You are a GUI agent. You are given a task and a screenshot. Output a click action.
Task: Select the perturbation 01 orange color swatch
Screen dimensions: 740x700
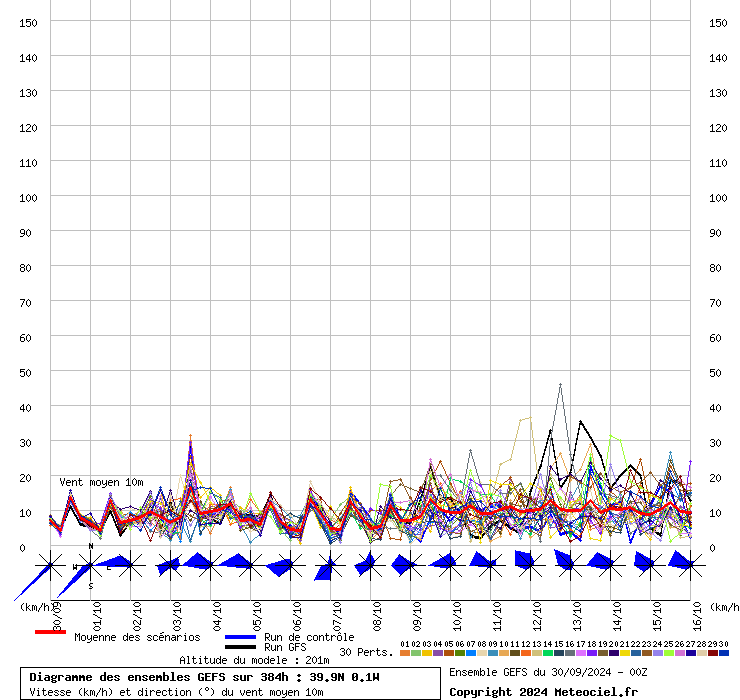[x=404, y=653]
